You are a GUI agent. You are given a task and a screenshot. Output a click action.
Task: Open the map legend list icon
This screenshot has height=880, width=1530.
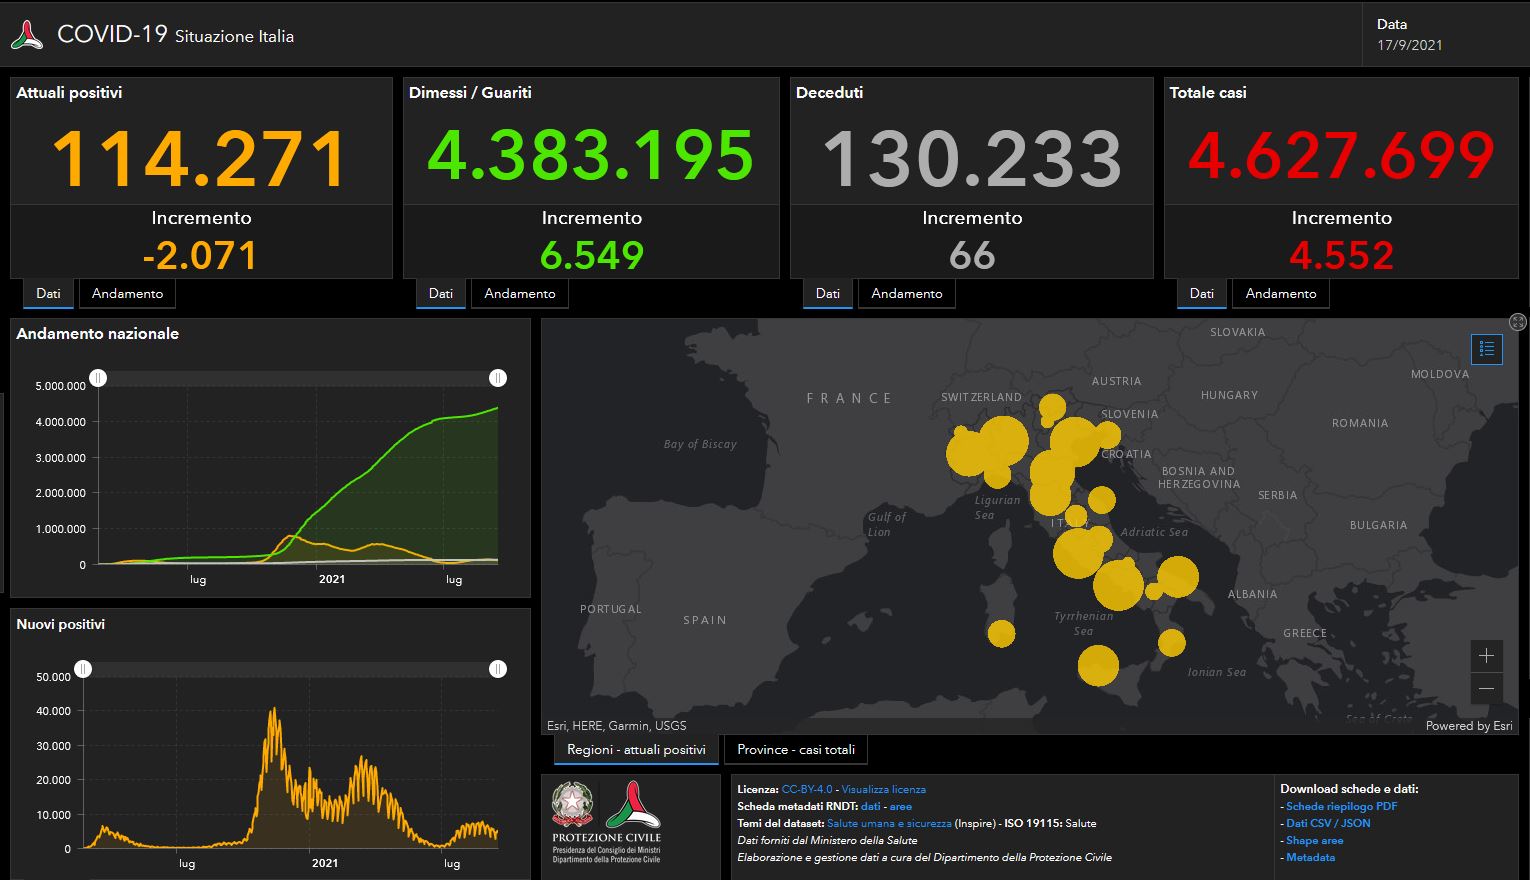(x=1486, y=348)
